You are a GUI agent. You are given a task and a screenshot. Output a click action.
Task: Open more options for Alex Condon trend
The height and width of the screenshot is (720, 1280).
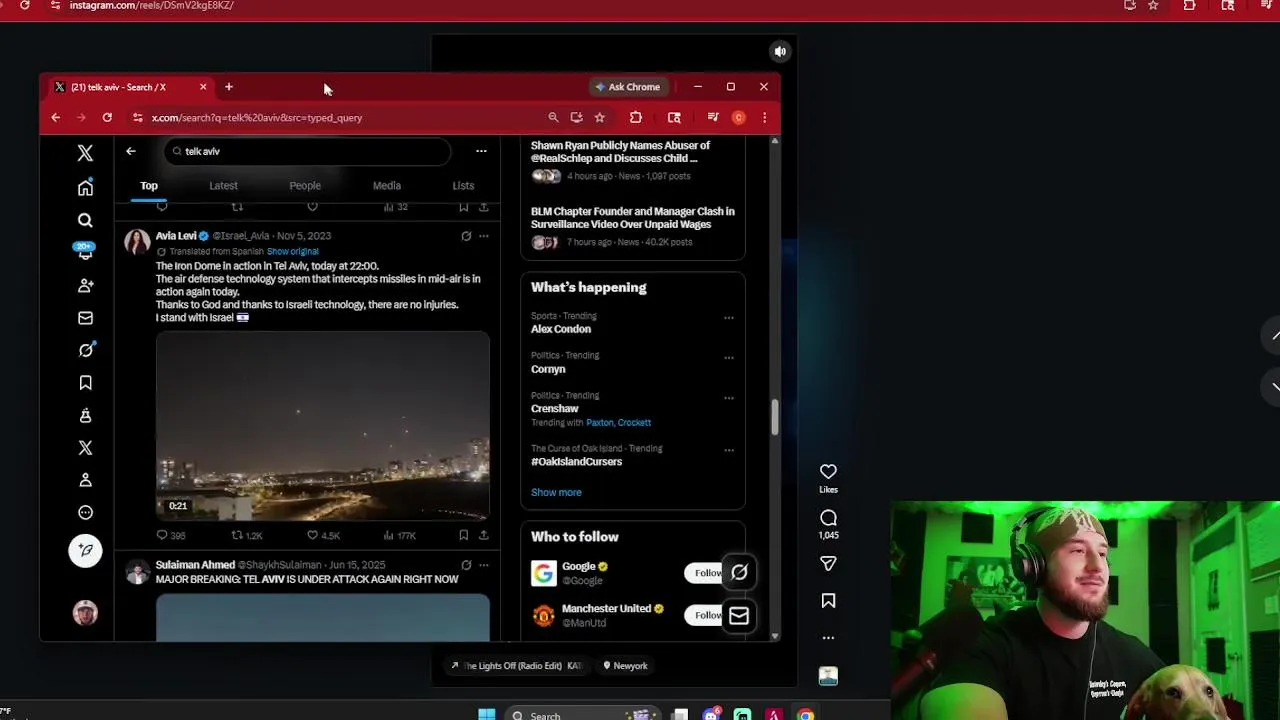(729, 318)
